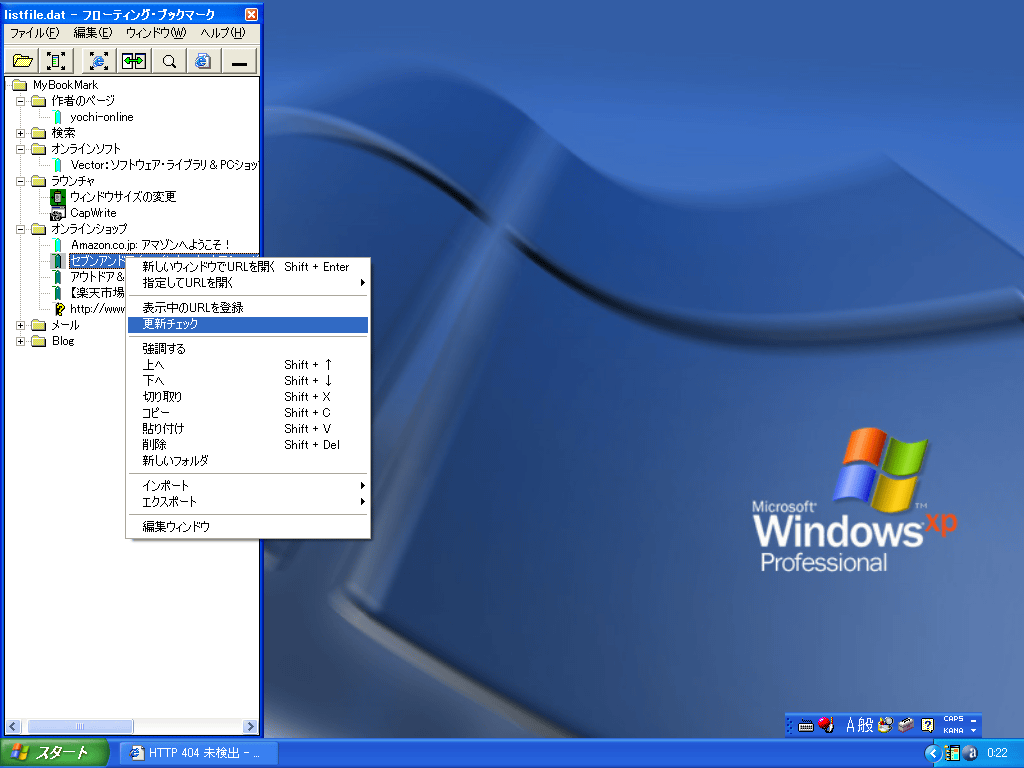Expand the Blog folder
The height and width of the screenshot is (768, 1024).
[x=21, y=341]
